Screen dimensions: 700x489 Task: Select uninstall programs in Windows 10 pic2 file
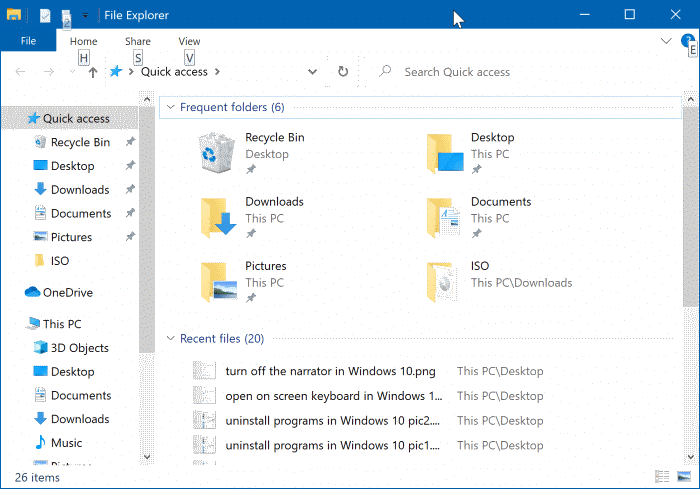tap(332, 421)
